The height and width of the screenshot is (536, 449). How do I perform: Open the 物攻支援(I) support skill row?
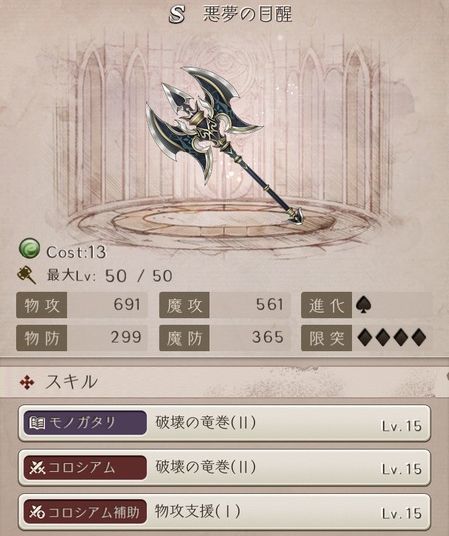point(224,512)
